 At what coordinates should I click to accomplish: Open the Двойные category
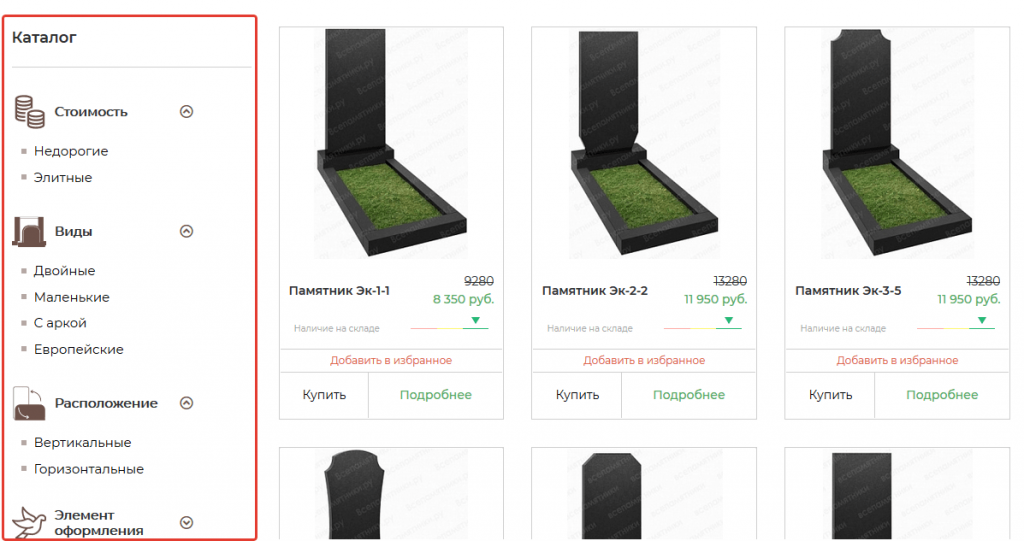coord(65,270)
